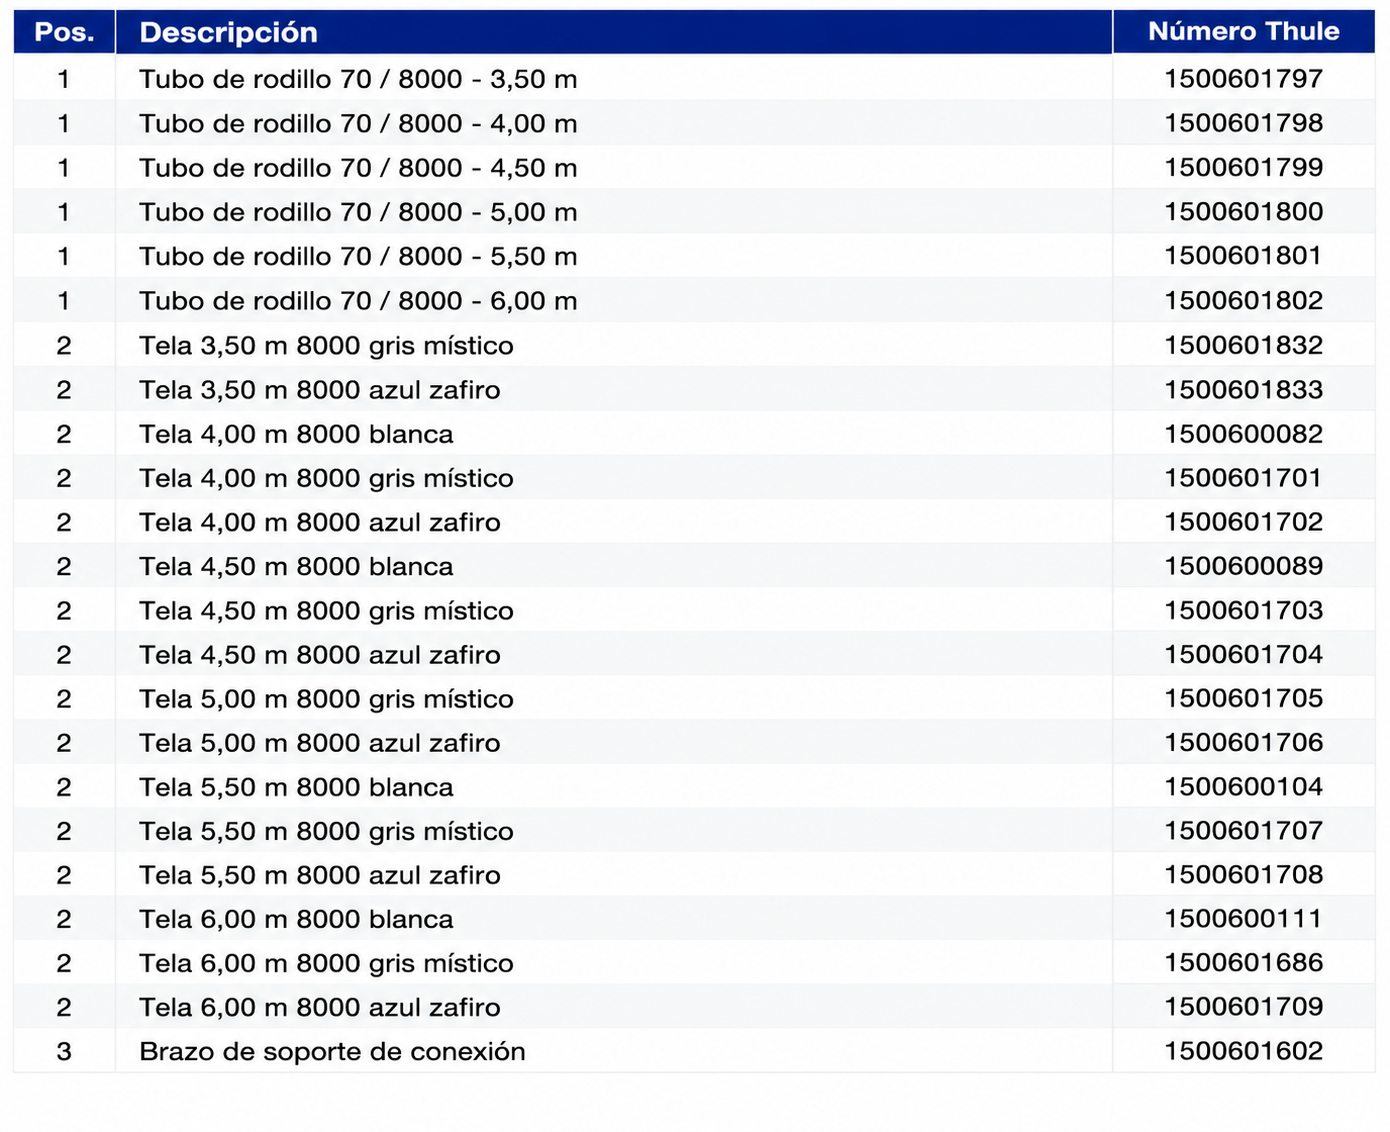Click part number 1500600082

(x=1243, y=433)
